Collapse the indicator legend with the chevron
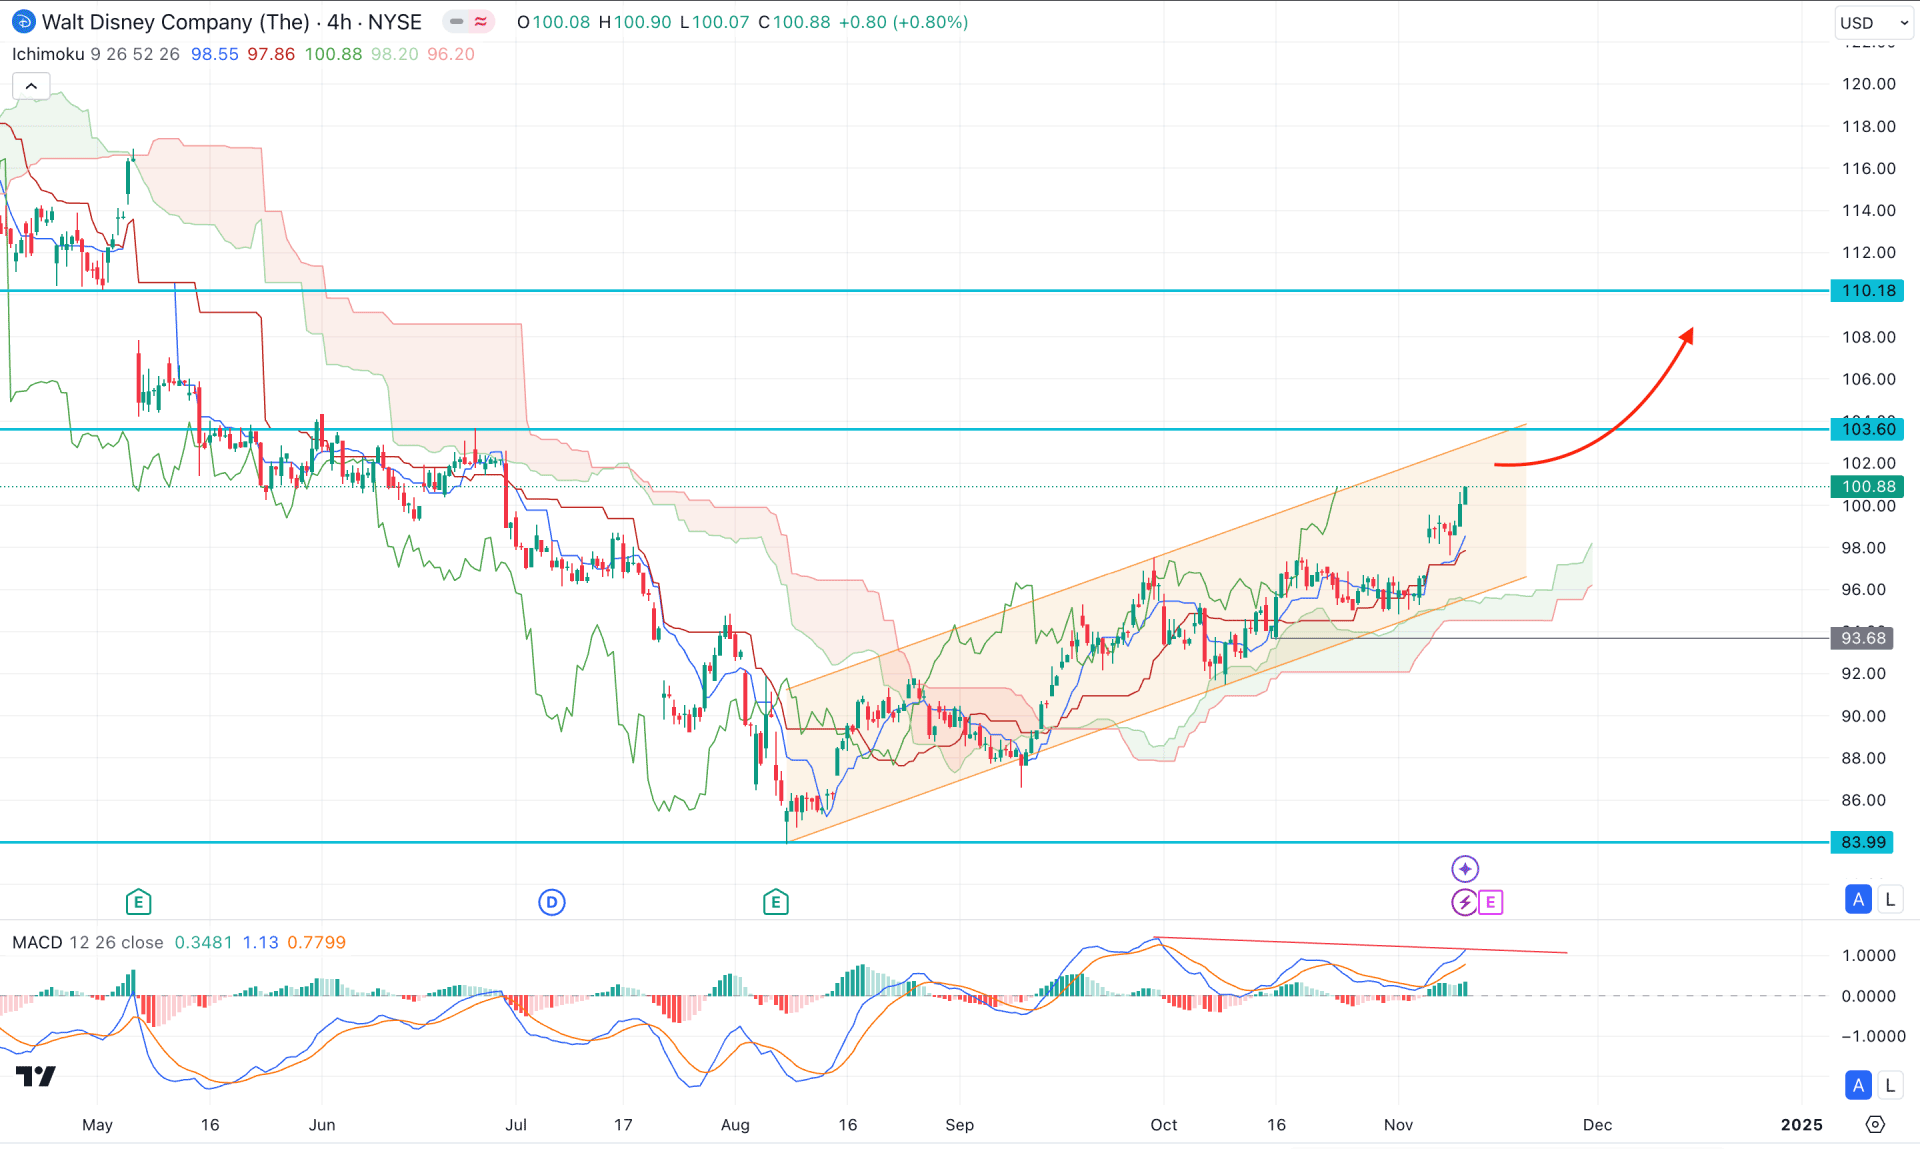1920x1149 pixels. click(31, 86)
